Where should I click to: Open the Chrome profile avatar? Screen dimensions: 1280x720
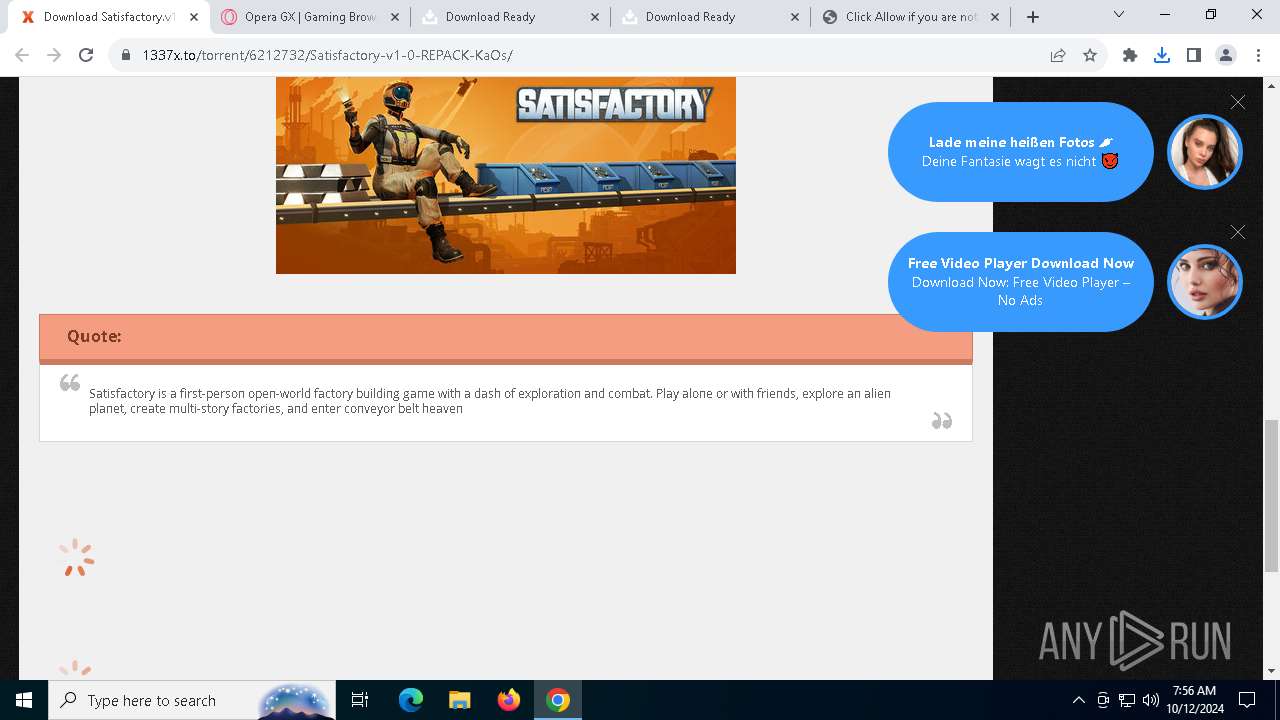[1226, 55]
